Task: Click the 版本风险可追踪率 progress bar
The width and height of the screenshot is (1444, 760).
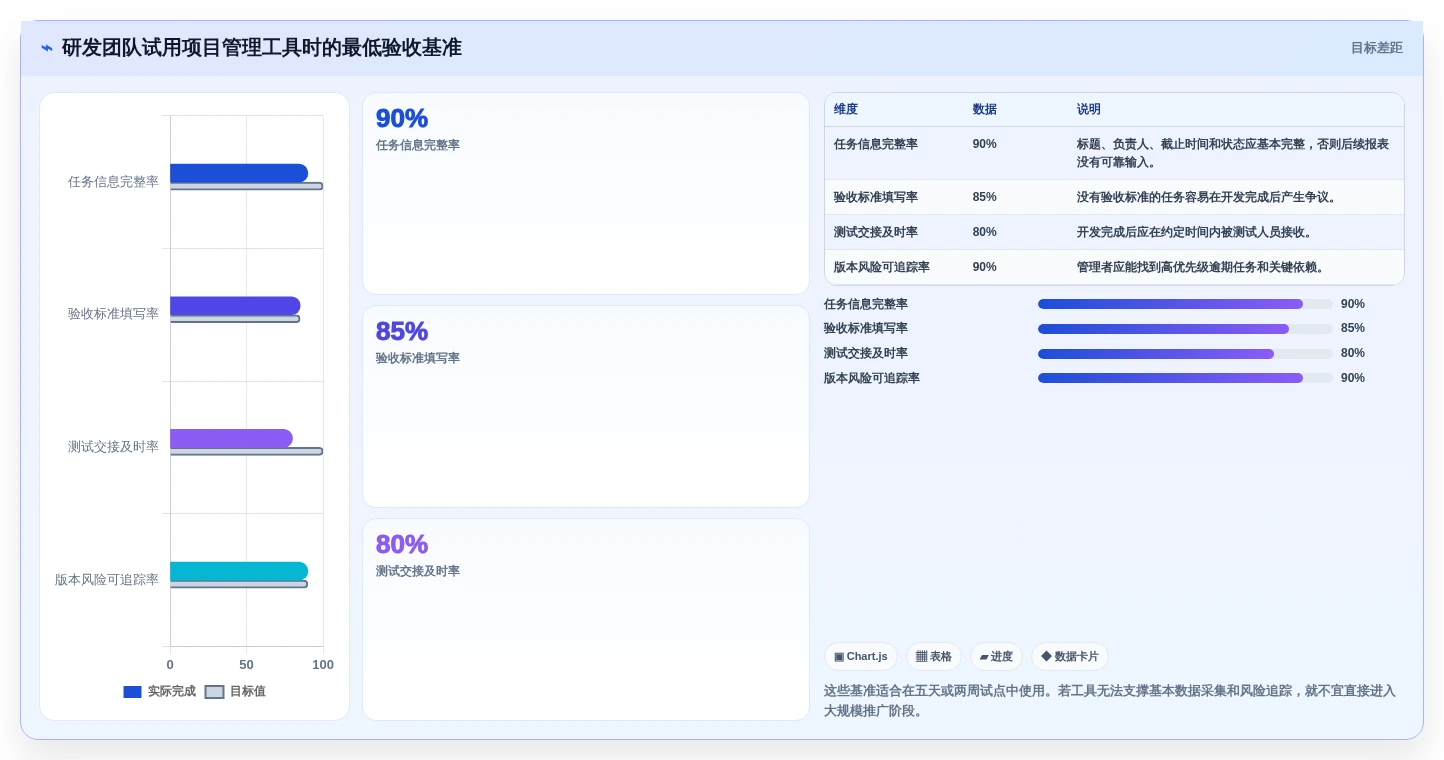Action: (1185, 378)
